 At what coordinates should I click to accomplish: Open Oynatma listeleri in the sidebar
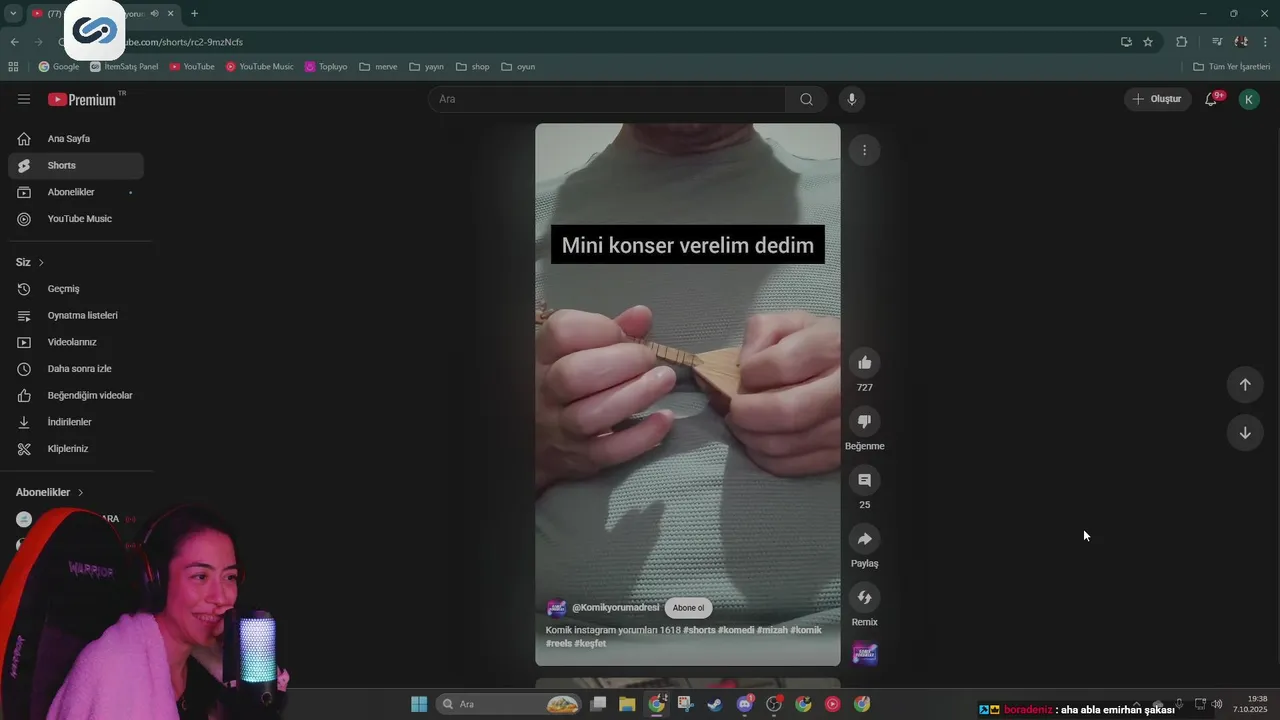point(76,315)
